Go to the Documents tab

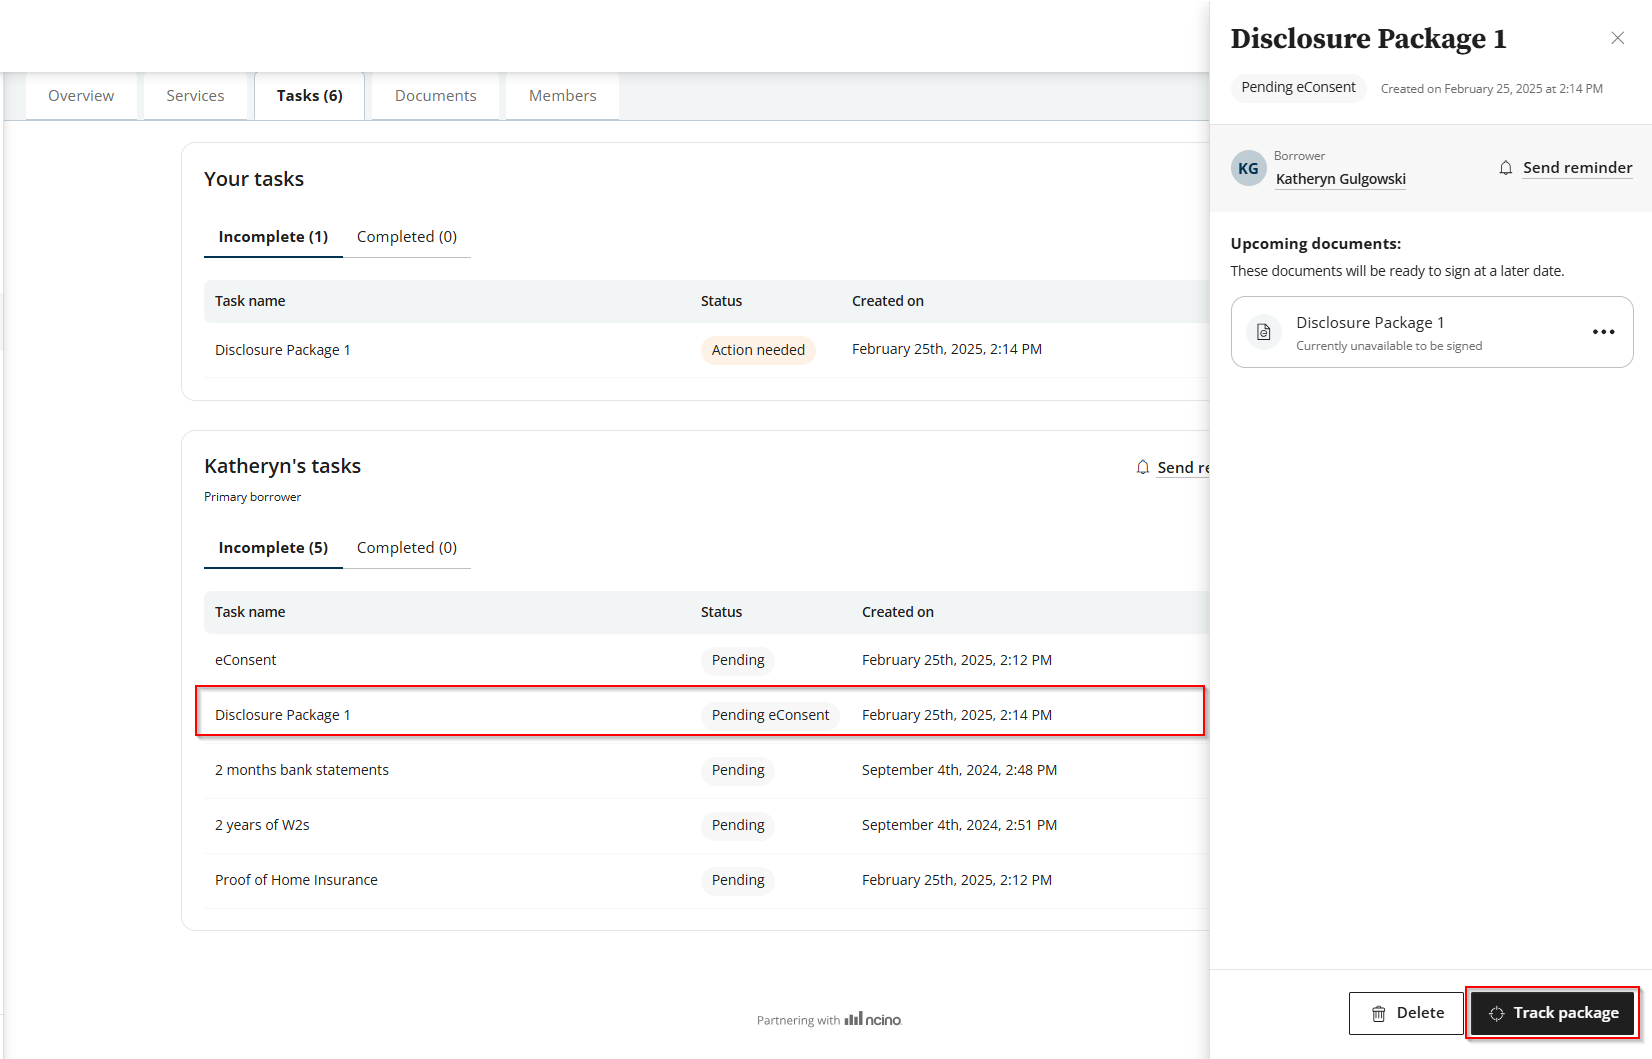point(435,96)
